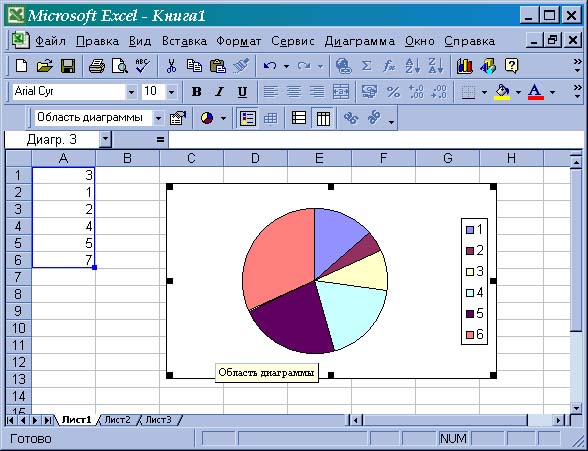Toggle the chart Legend button
This screenshot has height=451, width=588.
click(x=248, y=118)
